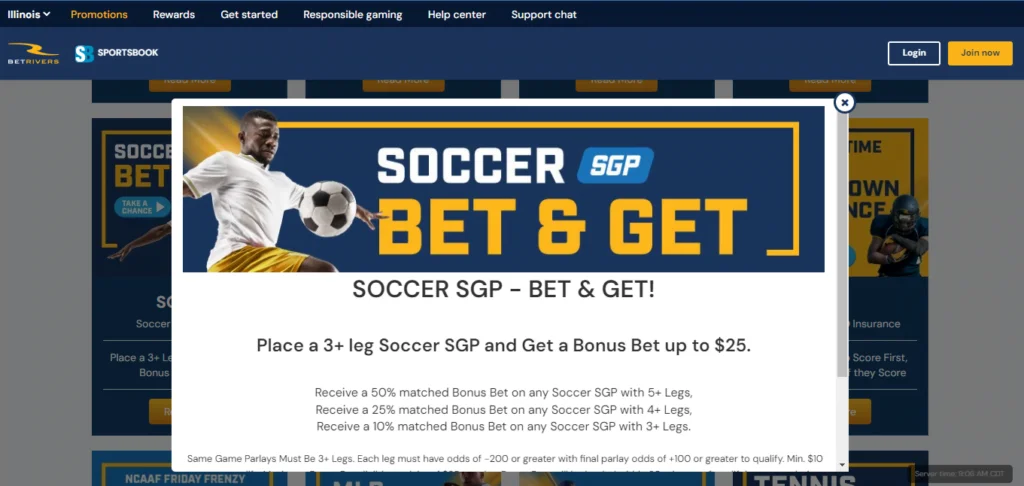Click the Soccer Bet & Get banner image
The height and width of the screenshot is (486, 1024).
pyautogui.click(x=504, y=189)
